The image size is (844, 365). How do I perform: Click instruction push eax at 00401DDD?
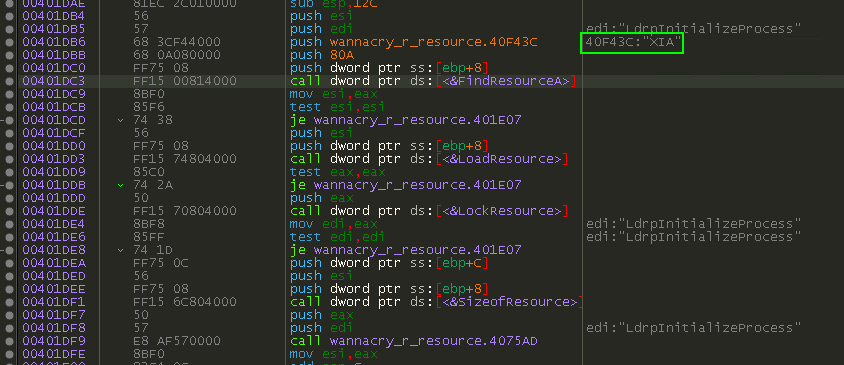[321, 198]
